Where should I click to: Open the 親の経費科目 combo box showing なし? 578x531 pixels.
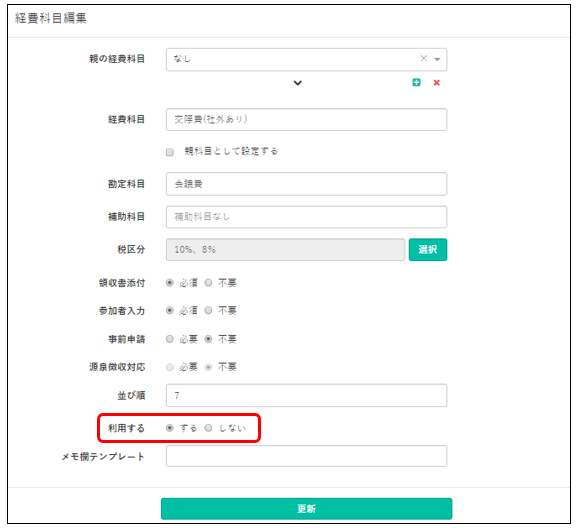pyautogui.click(x=306, y=59)
